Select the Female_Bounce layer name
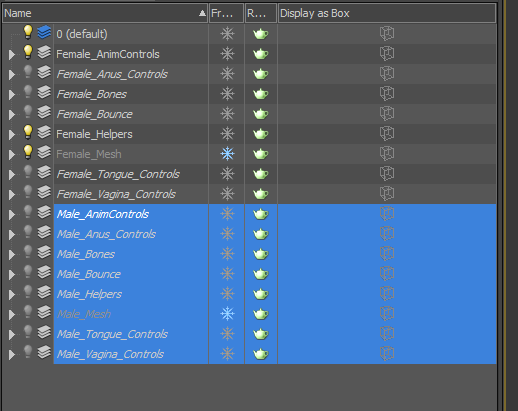This screenshot has height=411, width=518. click(94, 114)
